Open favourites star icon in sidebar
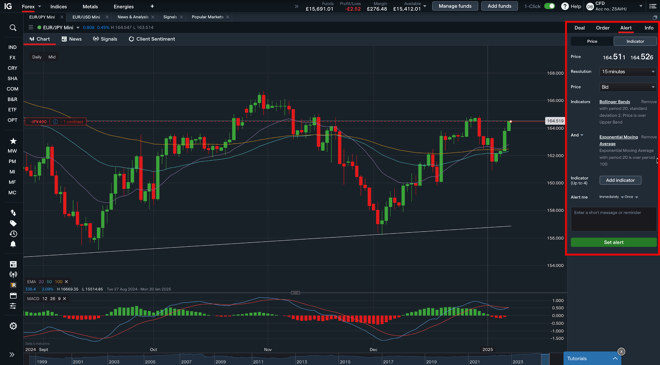Screen dimensions: 660x365 (13, 141)
